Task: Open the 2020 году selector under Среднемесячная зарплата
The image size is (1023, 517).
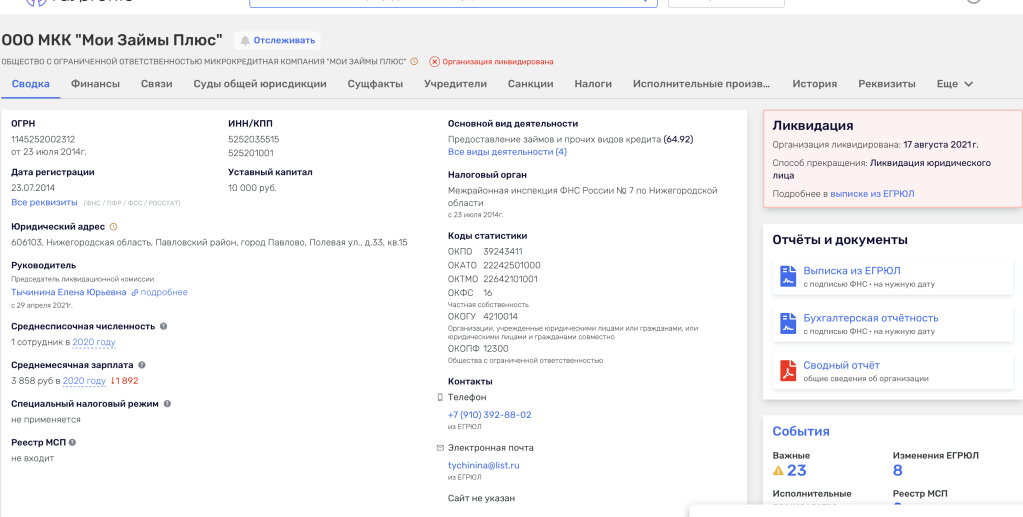Action: pyautogui.click(x=84, y=381)
